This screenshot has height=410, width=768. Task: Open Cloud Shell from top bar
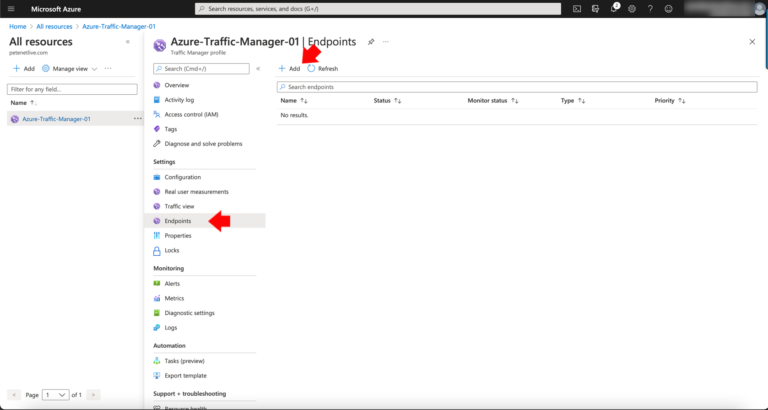pos(577,9)
